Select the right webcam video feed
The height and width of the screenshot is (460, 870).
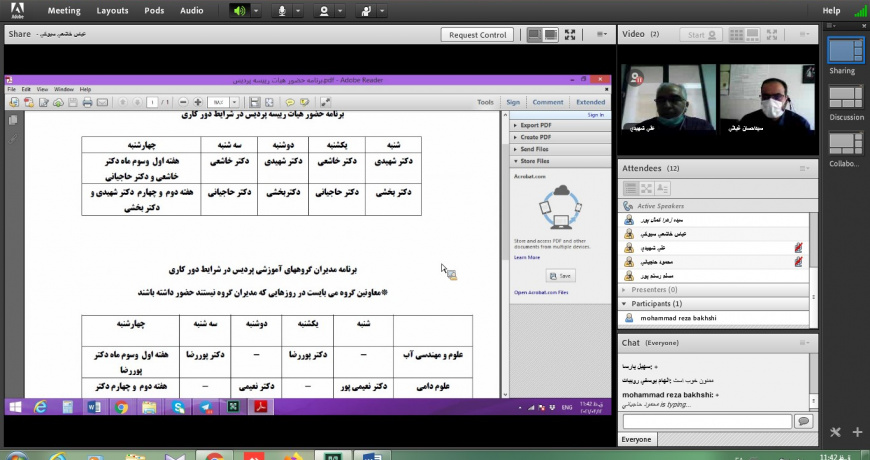[x=767, y=99]
